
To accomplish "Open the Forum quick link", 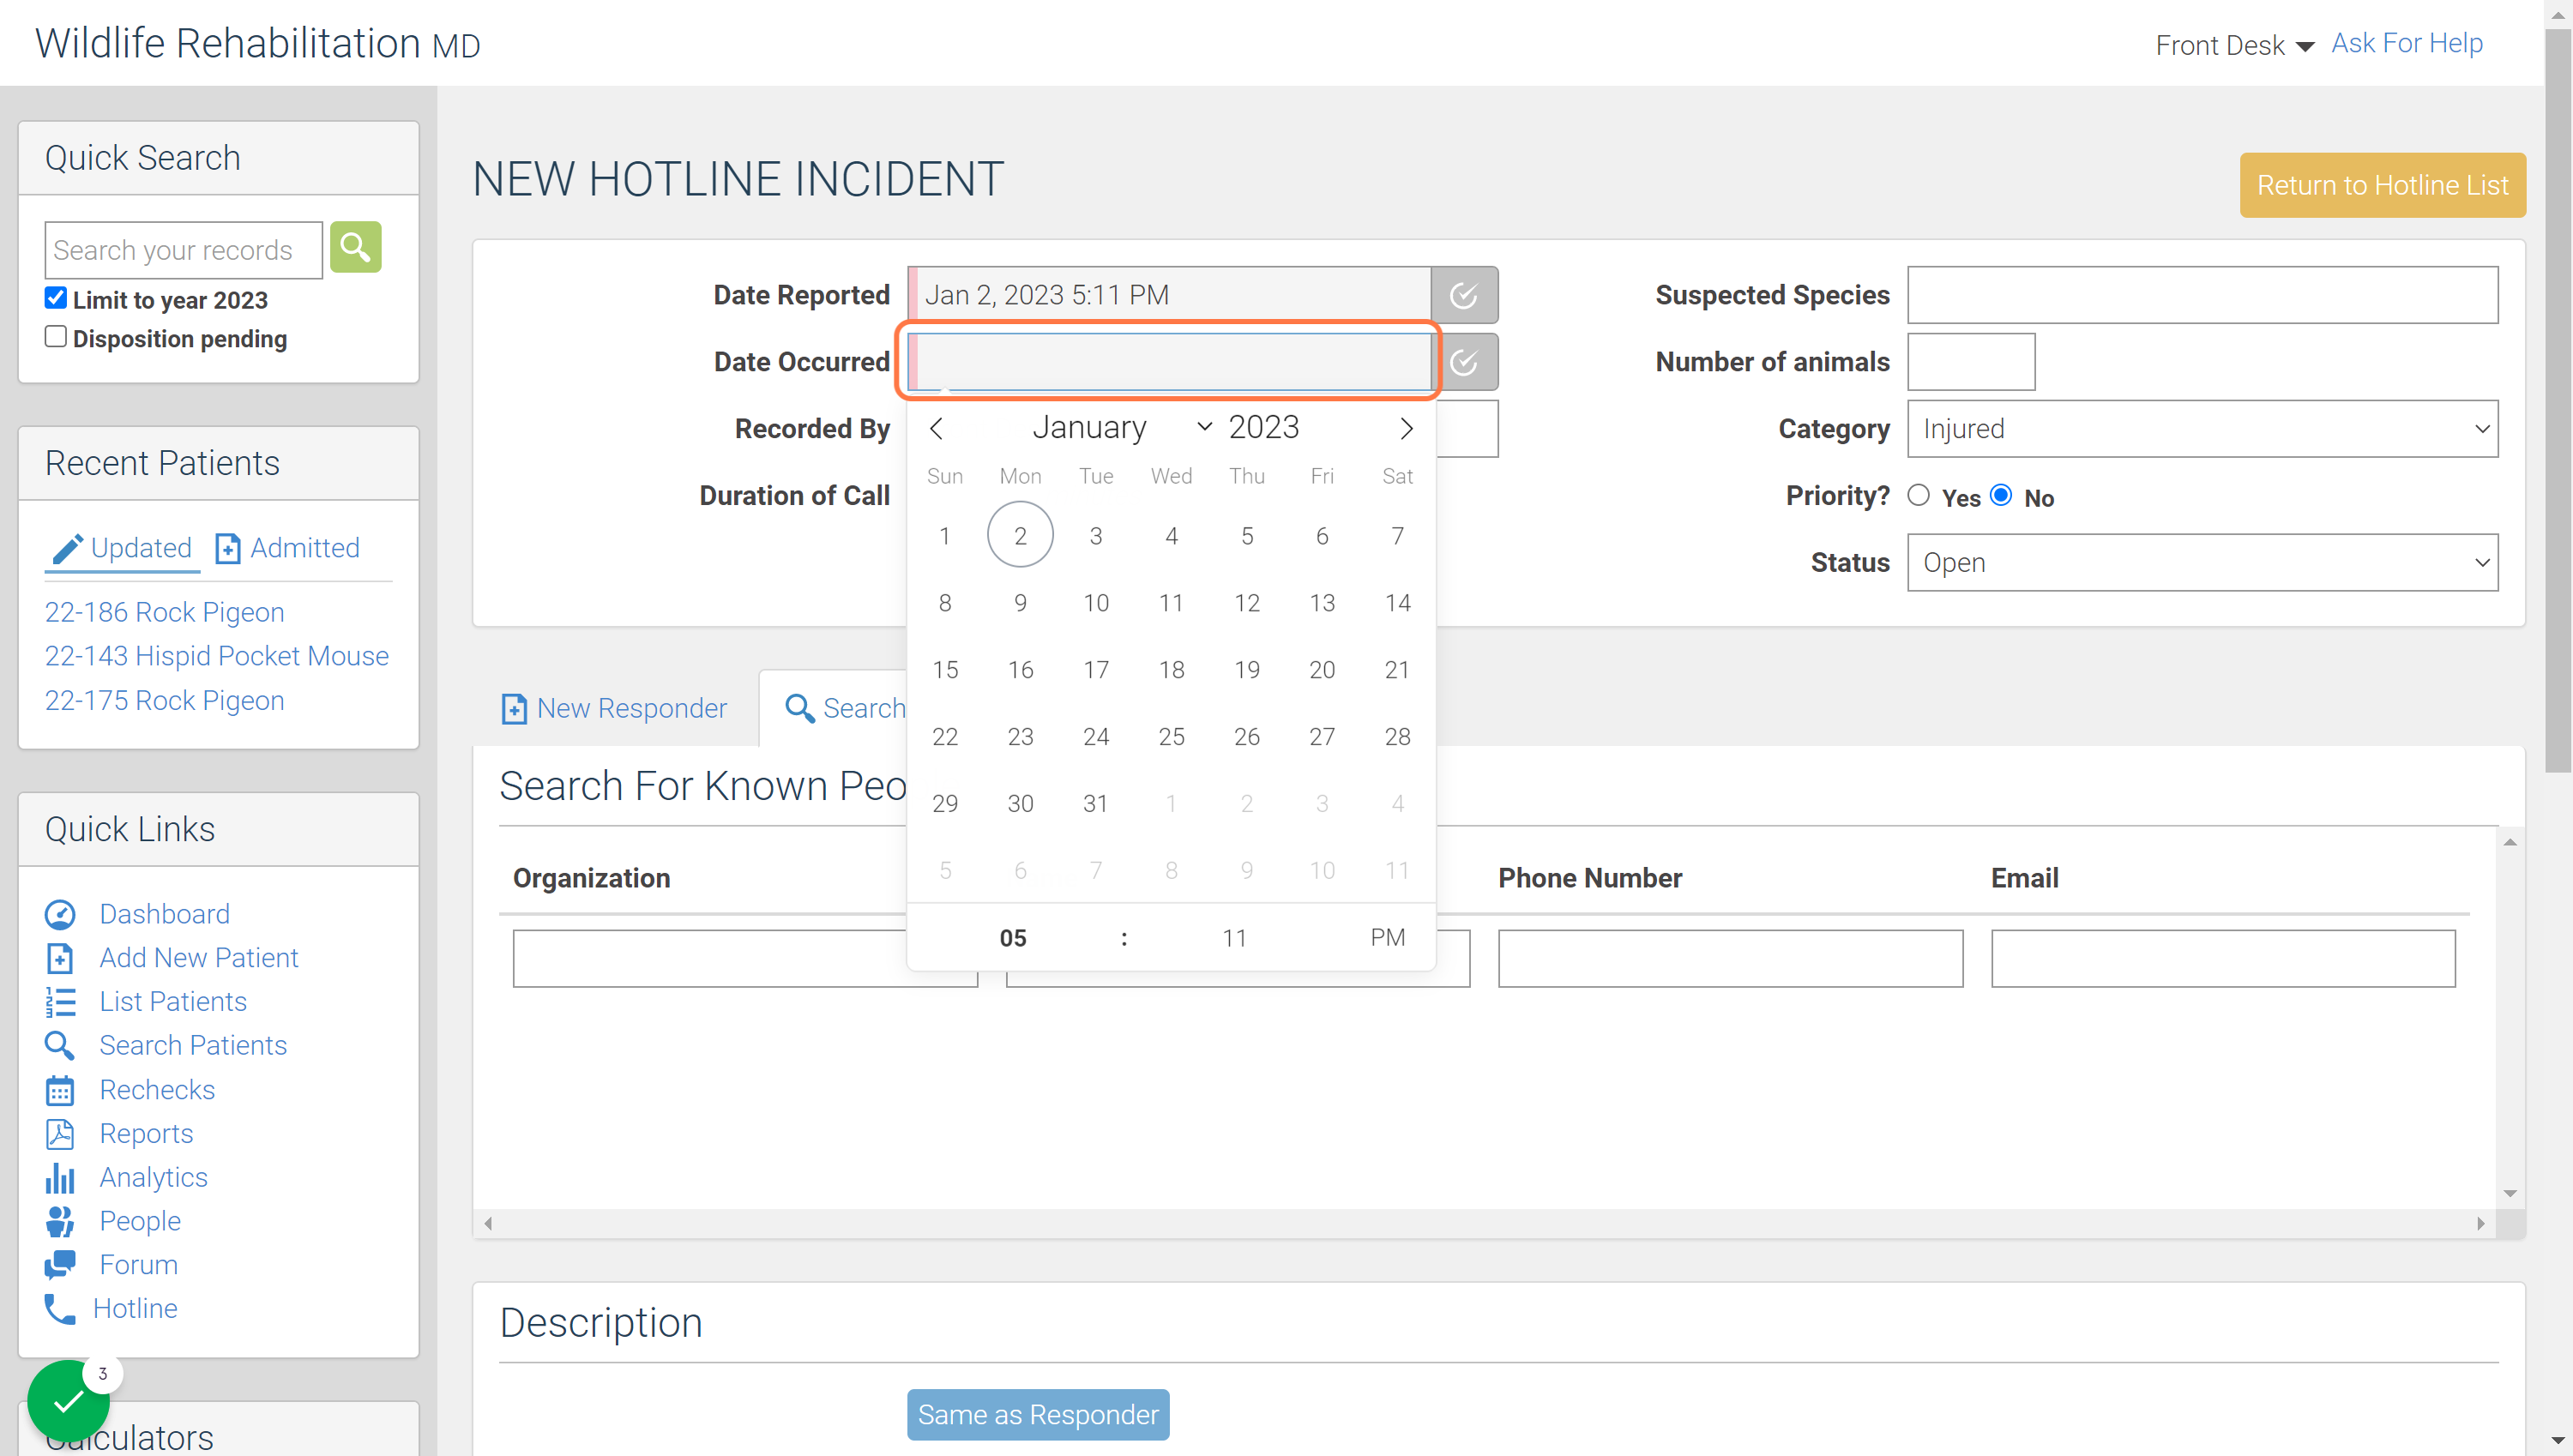I will click(138, 1265).
